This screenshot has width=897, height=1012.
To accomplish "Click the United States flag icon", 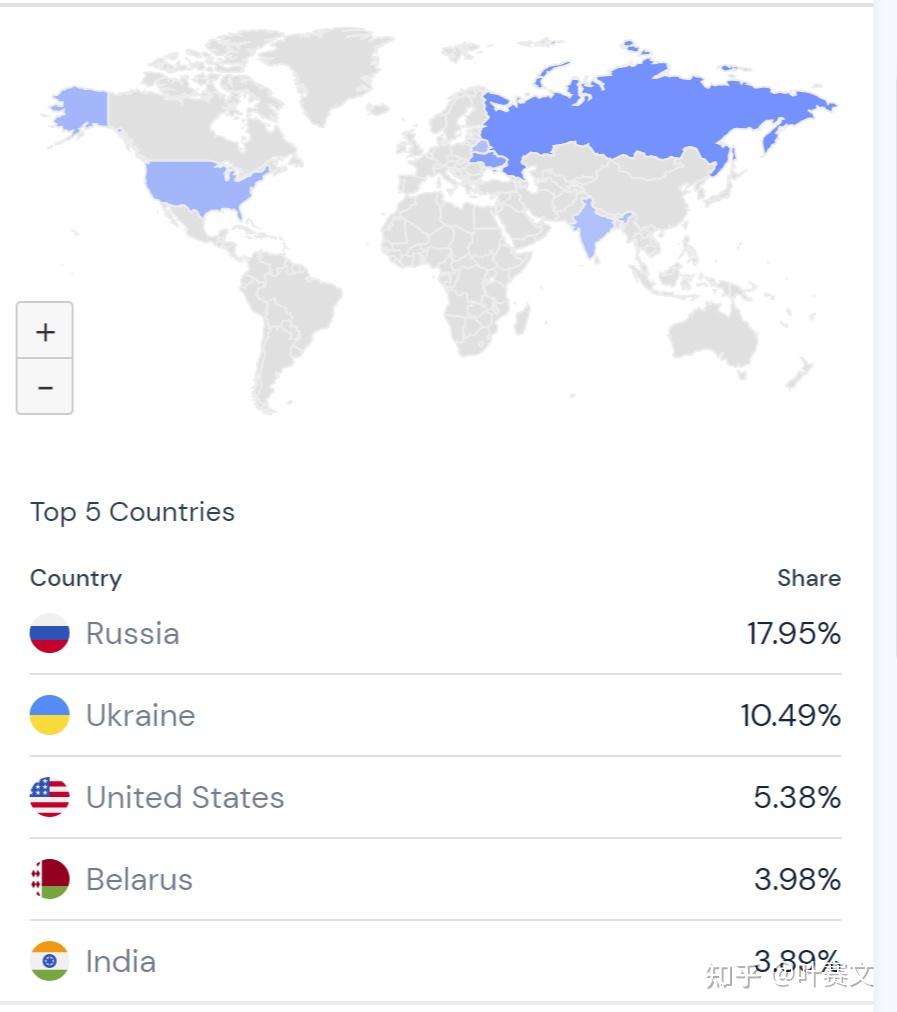I will 50,797.
